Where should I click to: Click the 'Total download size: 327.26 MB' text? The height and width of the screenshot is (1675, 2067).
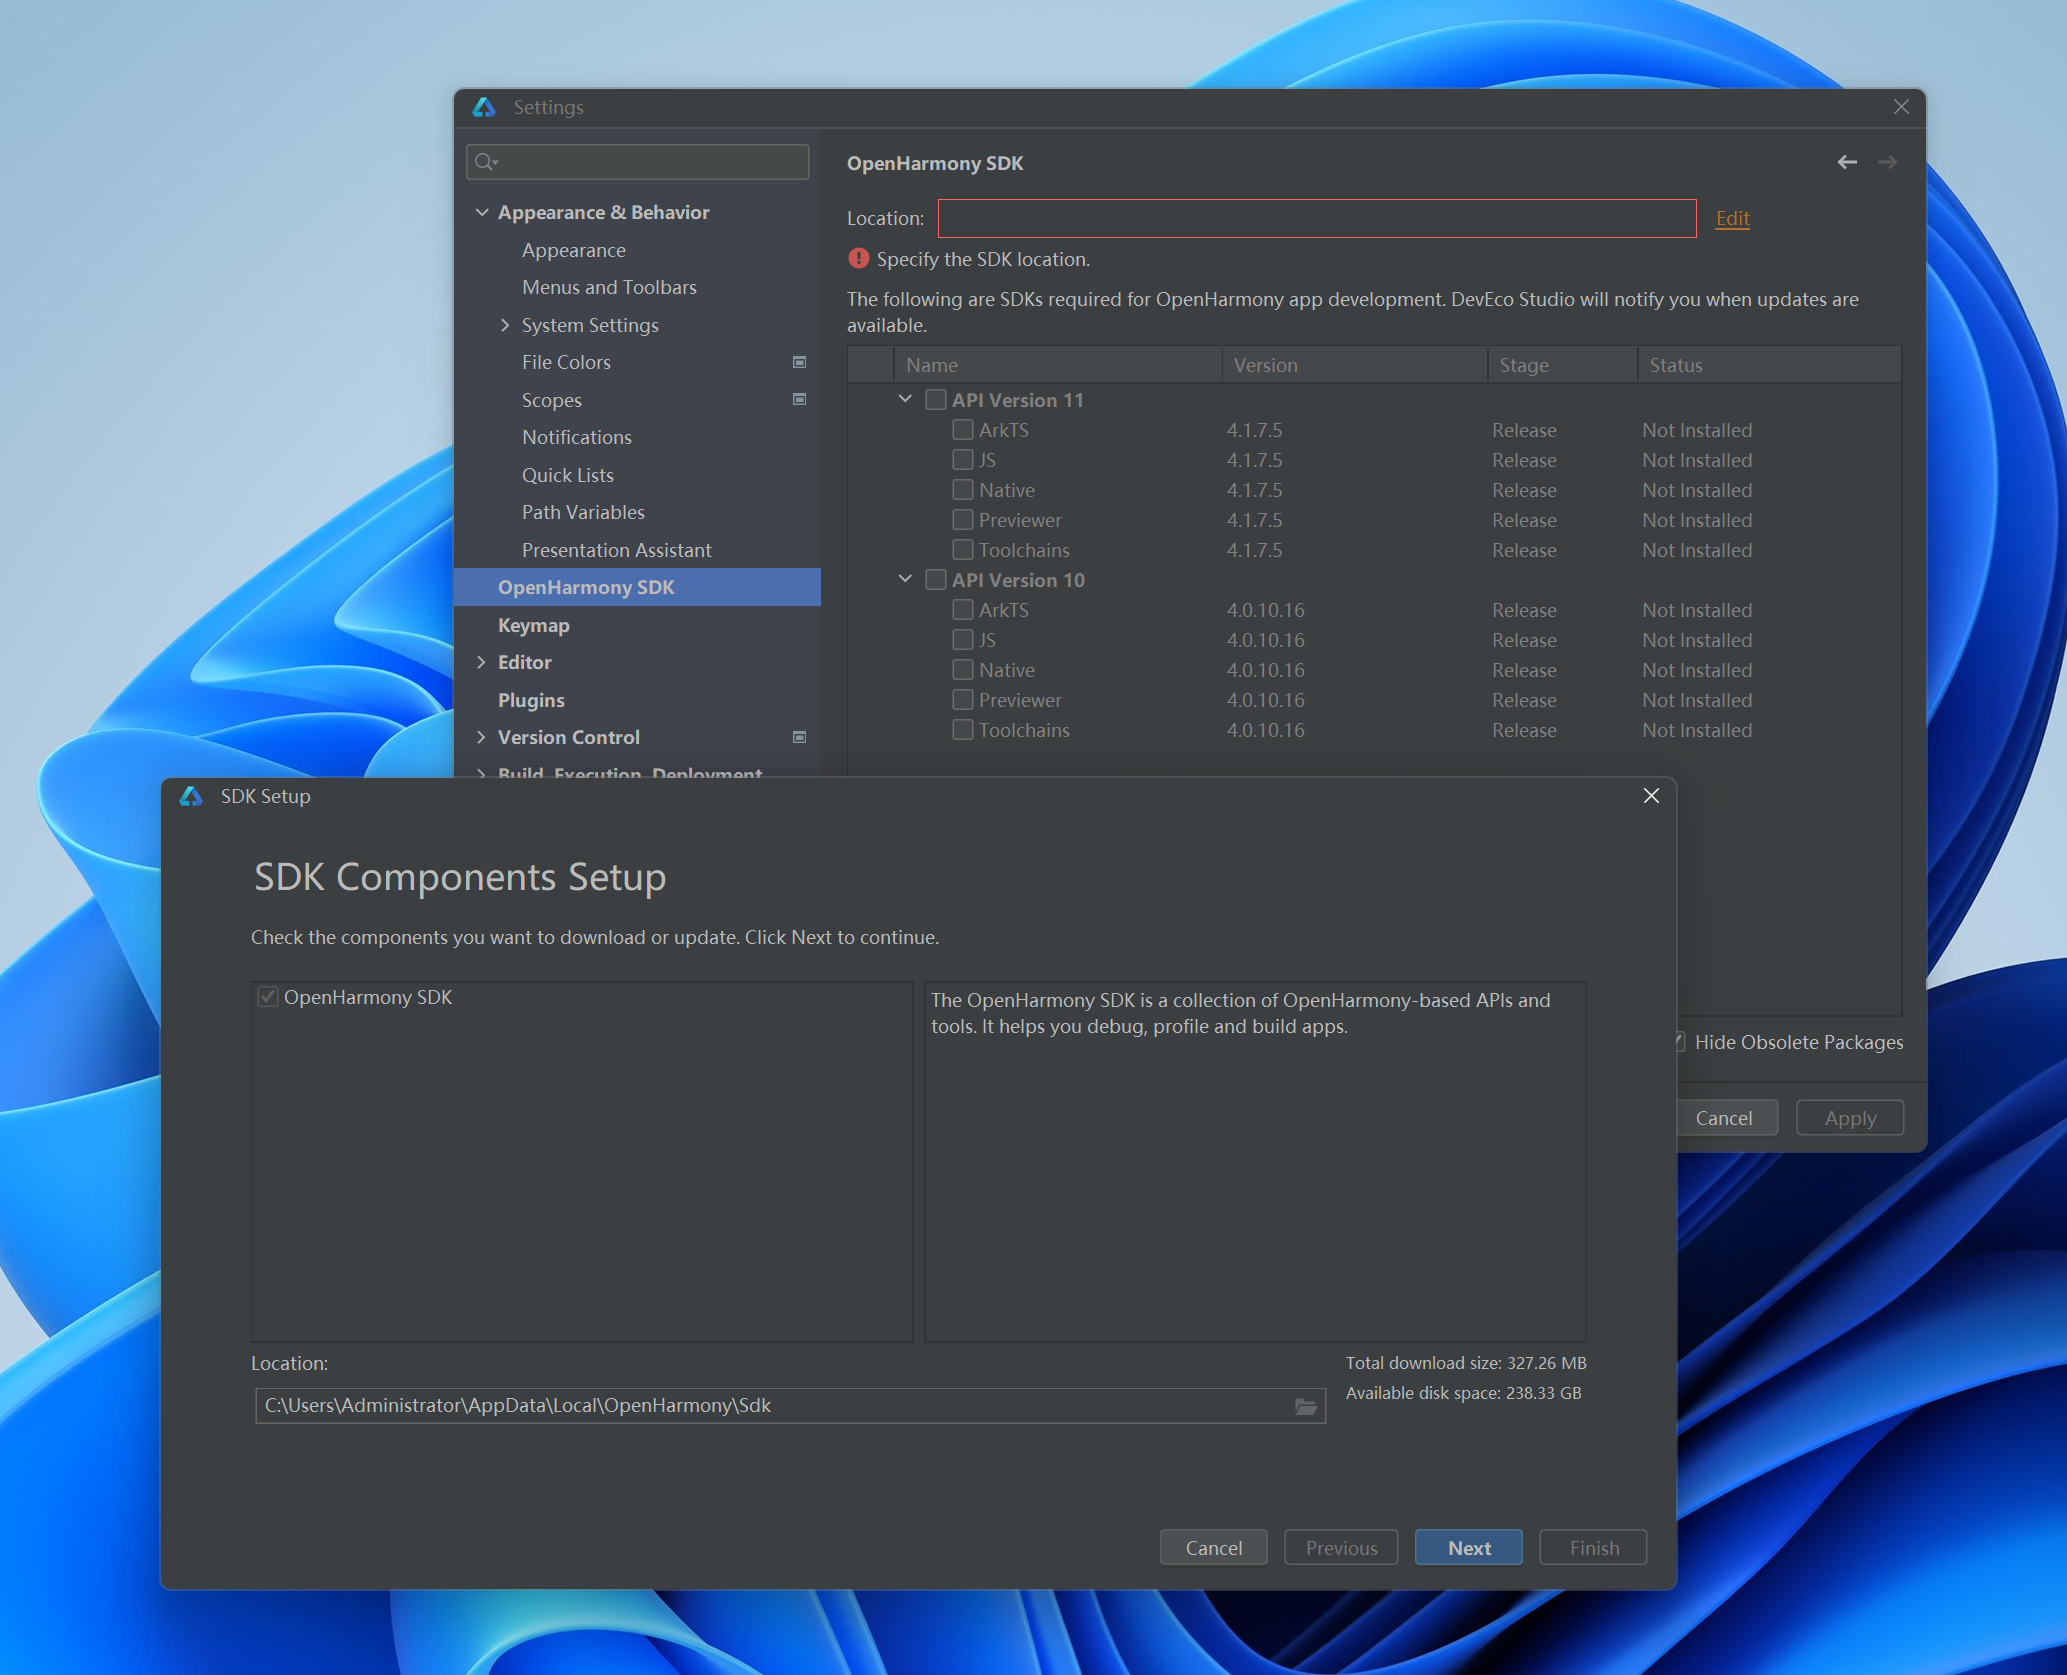1466,1363
